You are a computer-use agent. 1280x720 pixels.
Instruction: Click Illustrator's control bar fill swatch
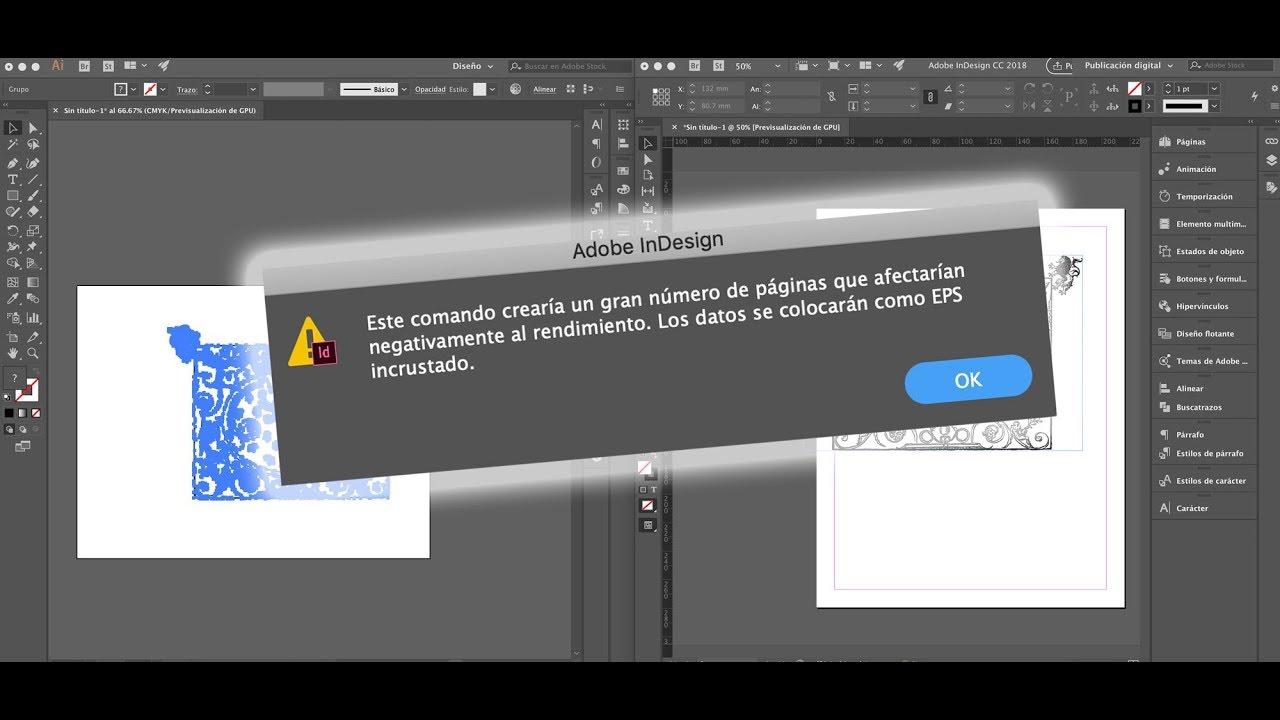(120, 89)
